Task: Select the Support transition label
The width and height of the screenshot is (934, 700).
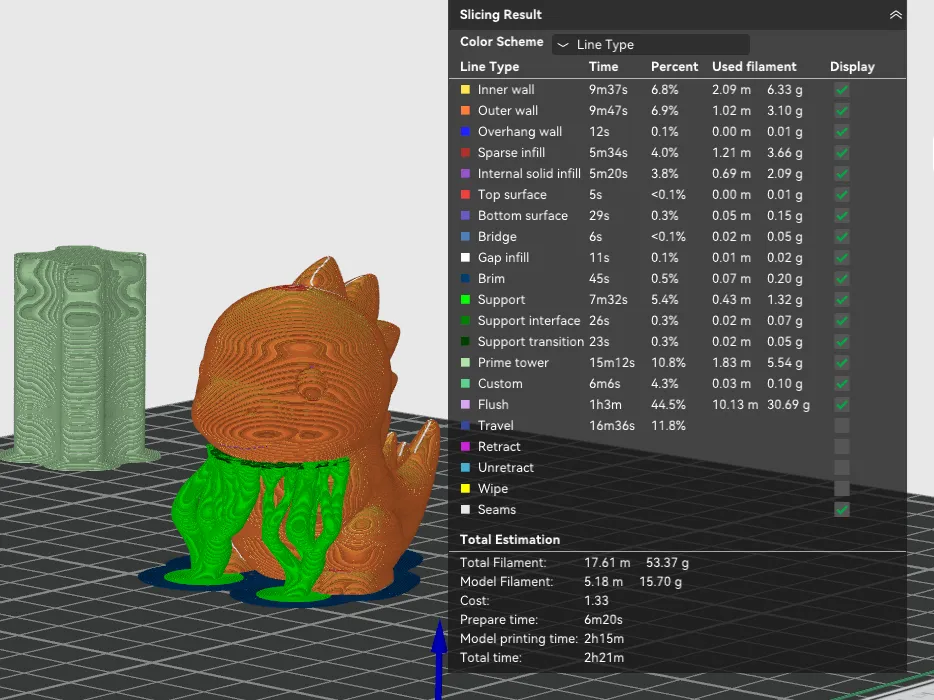Action: [x=531, y=341]
